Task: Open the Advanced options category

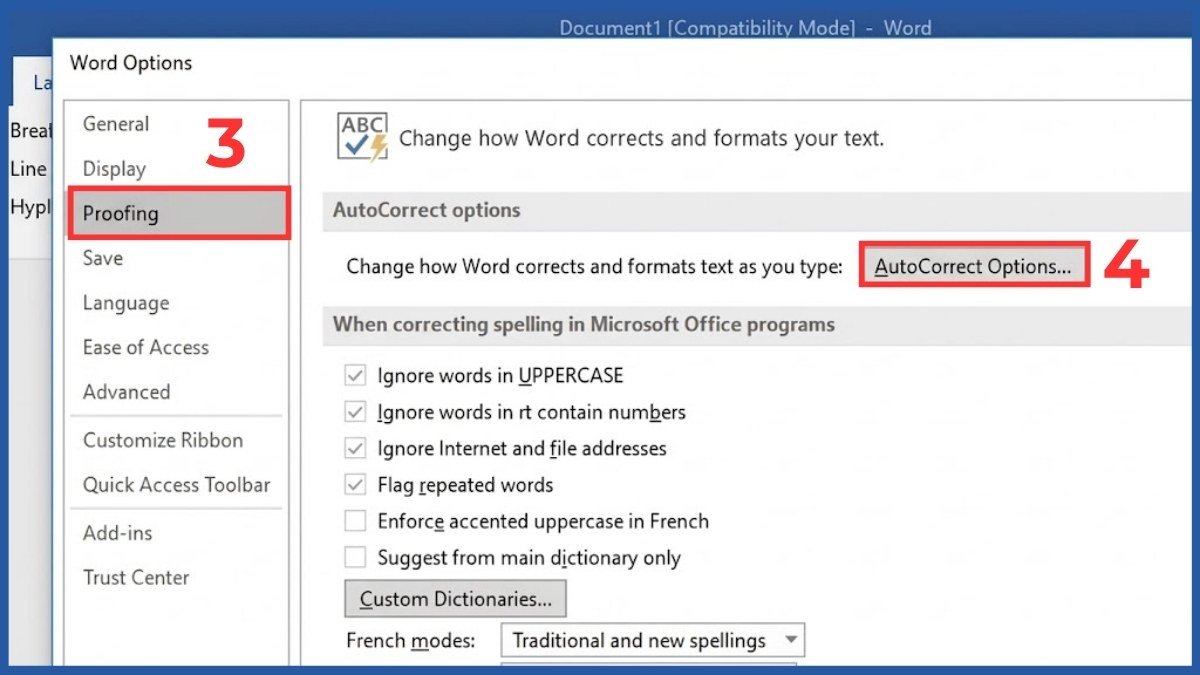Action: coord(126,392)
